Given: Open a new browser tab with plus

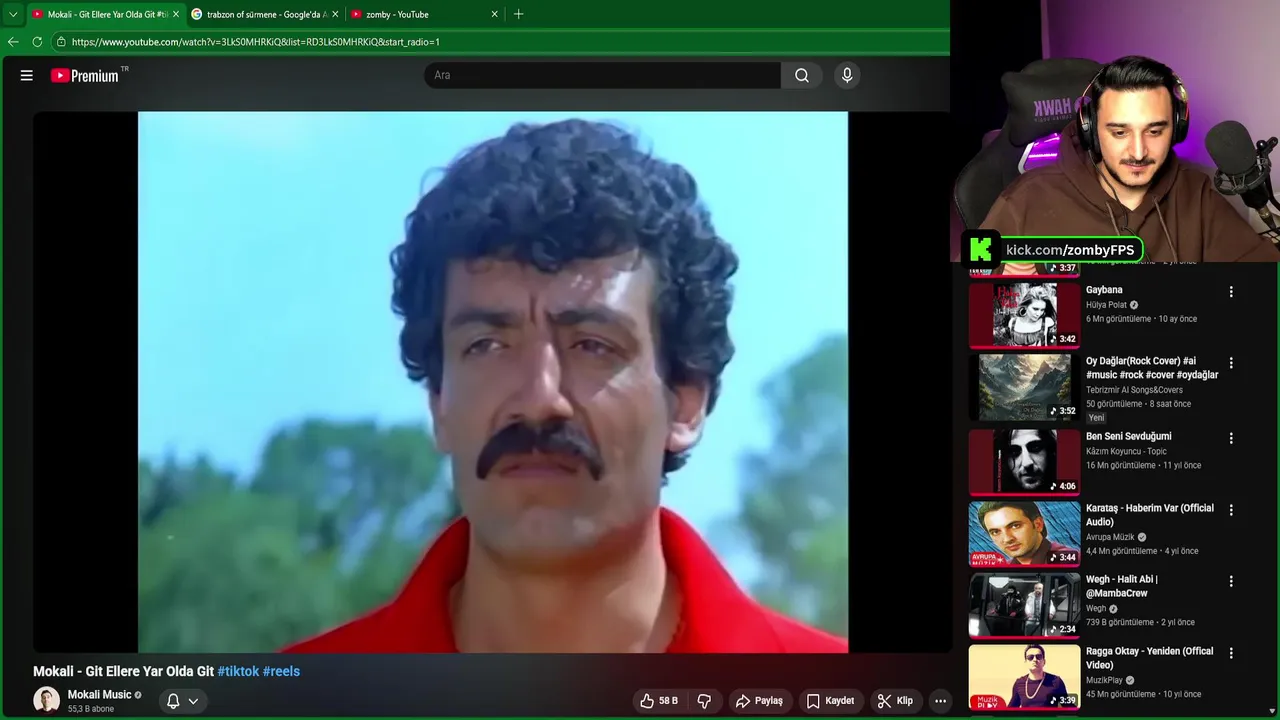Looking at the screenshot, I should (518, 14).
